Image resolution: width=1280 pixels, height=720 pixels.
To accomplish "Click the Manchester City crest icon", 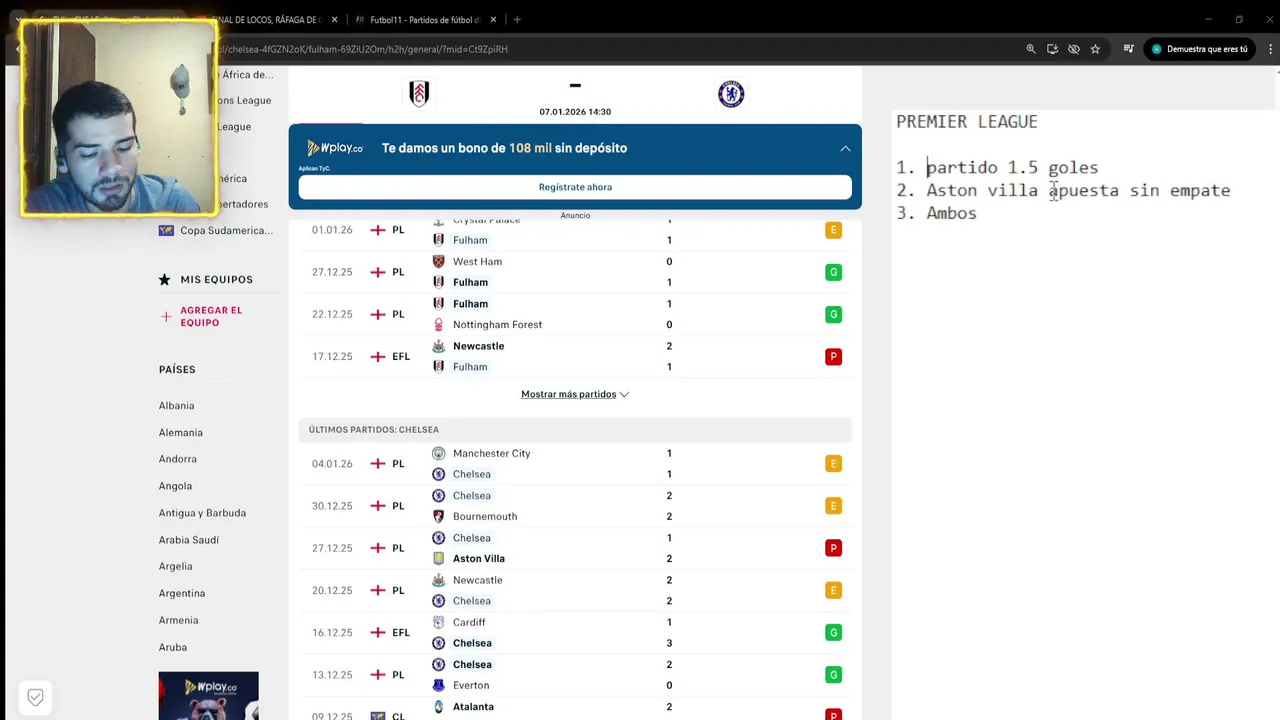I will click(x=438, y=453).
